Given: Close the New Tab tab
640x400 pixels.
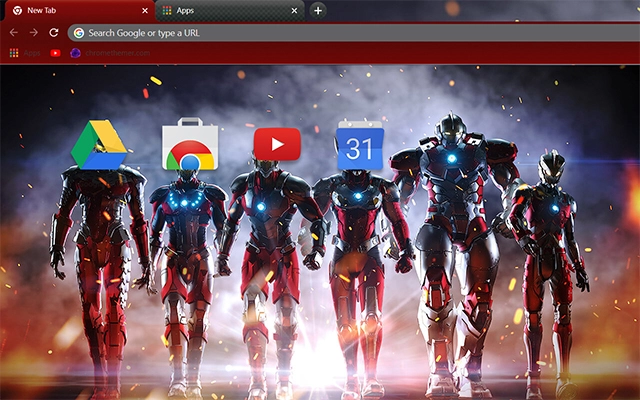Looking at the screenshot, I should pyautogui.click(x=145, y=11).
